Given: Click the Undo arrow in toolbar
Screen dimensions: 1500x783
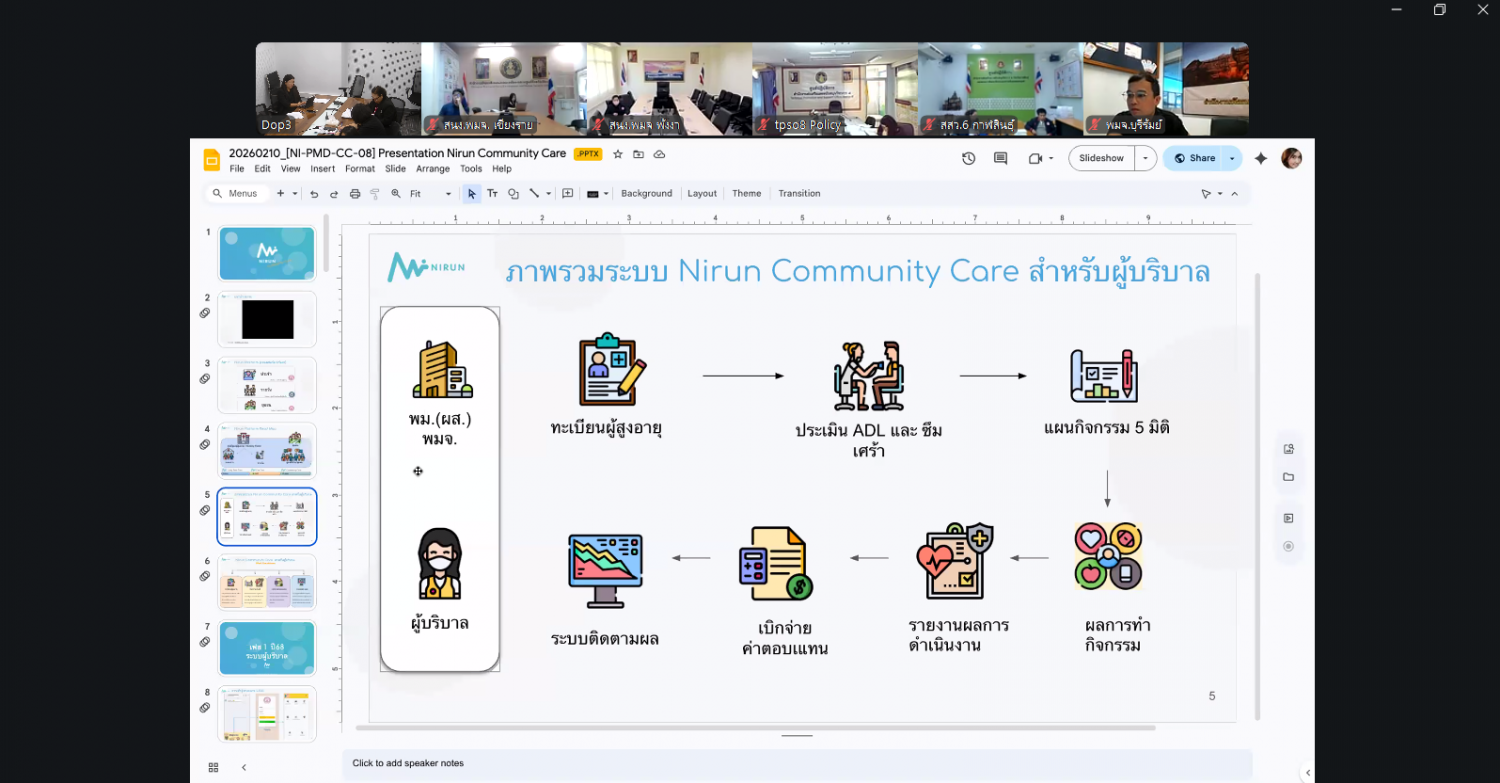Looking at the screenshot, I should [314, 194].
